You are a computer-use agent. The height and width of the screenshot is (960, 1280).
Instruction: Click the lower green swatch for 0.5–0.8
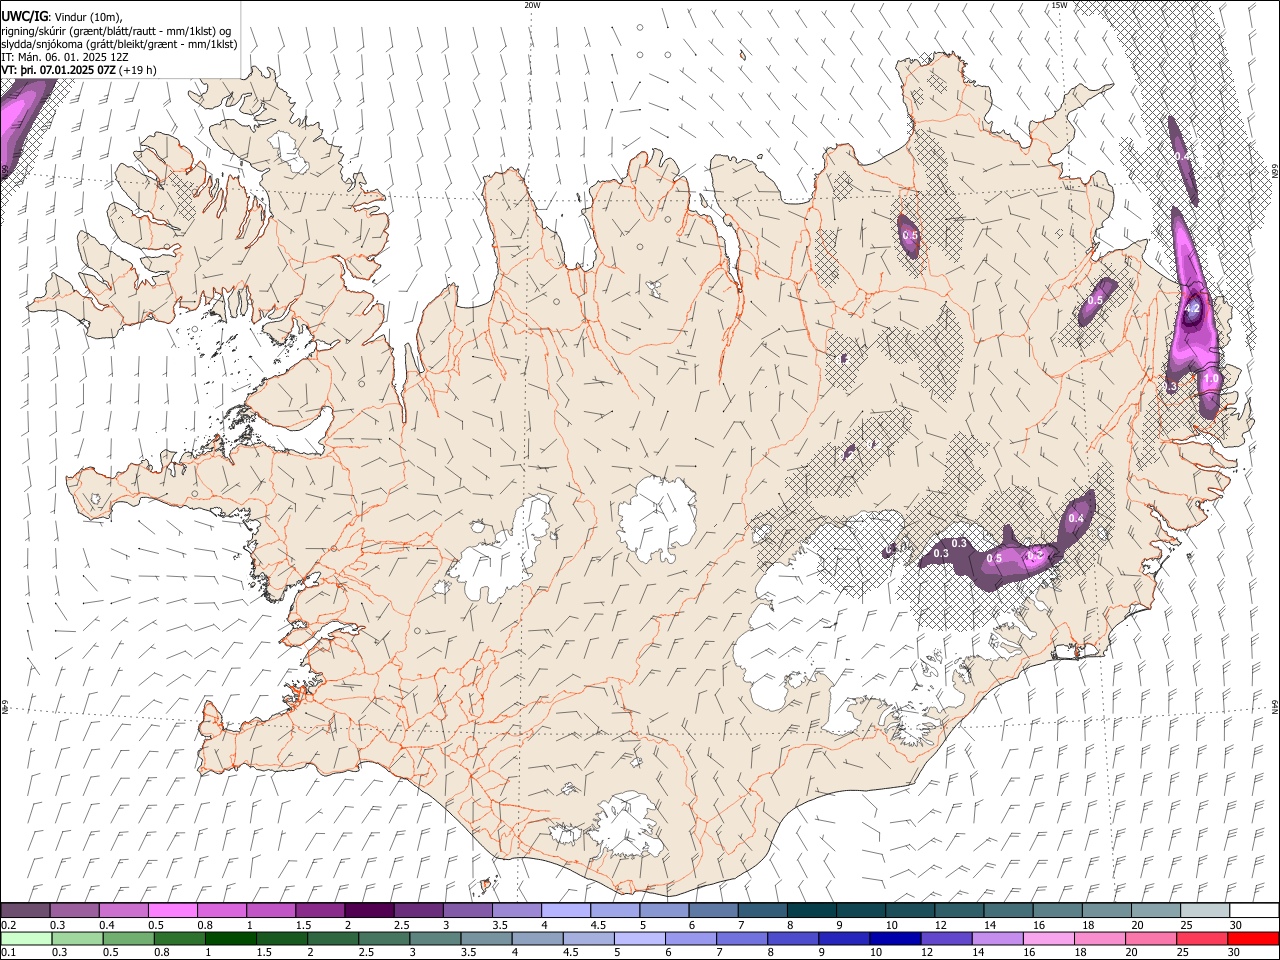[129, 938]
